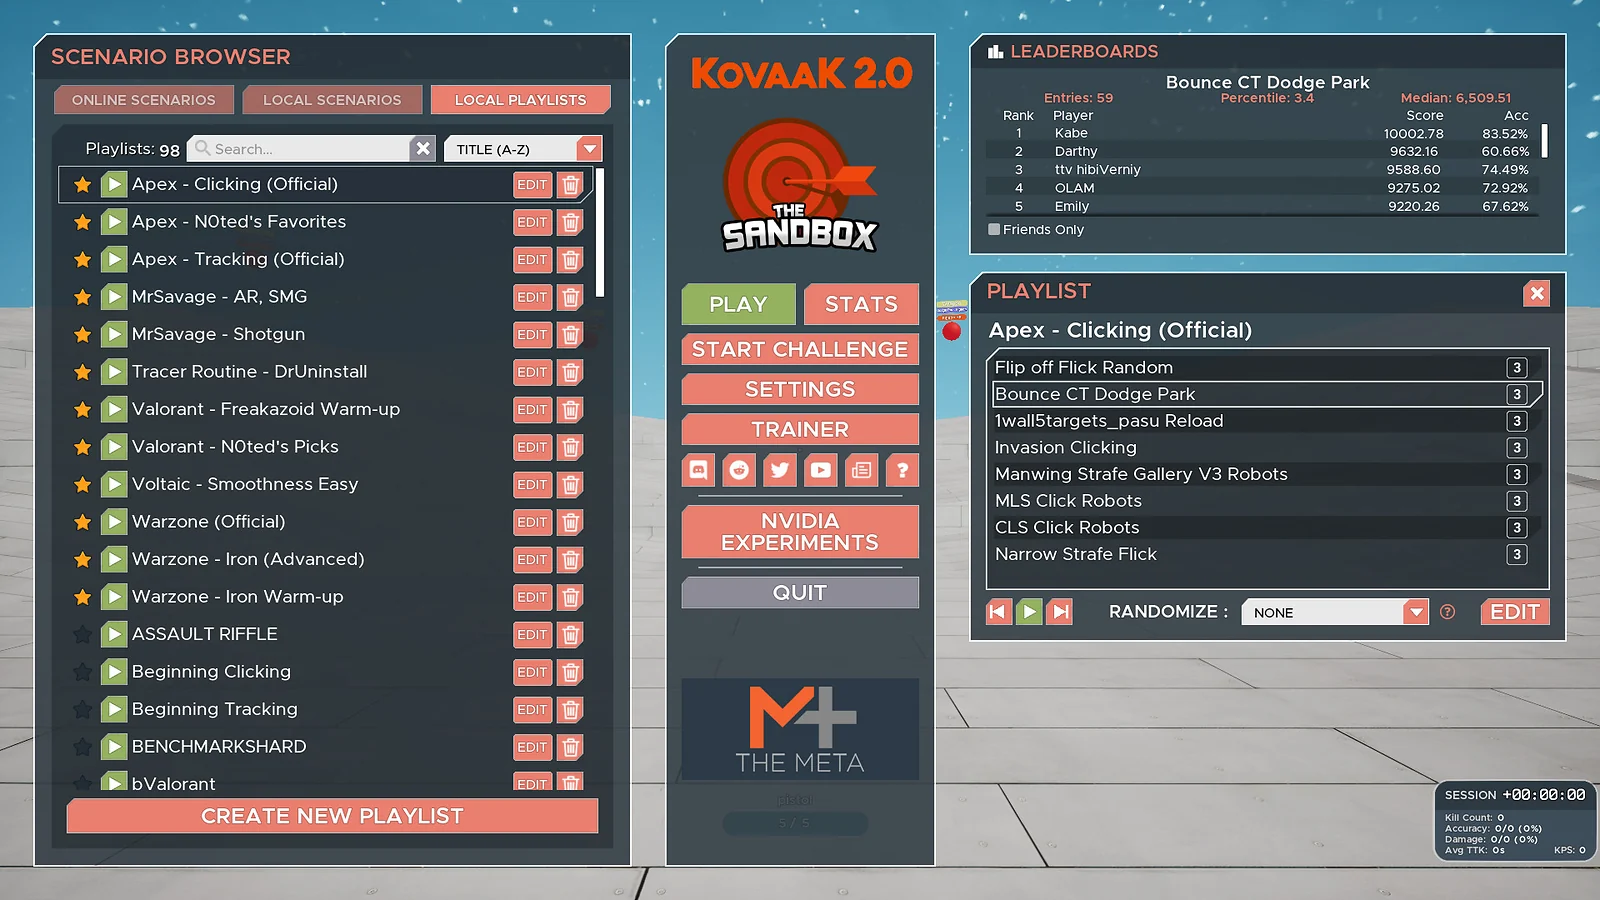Create a new playlist
1600x900 pixels.
[332, 816]
